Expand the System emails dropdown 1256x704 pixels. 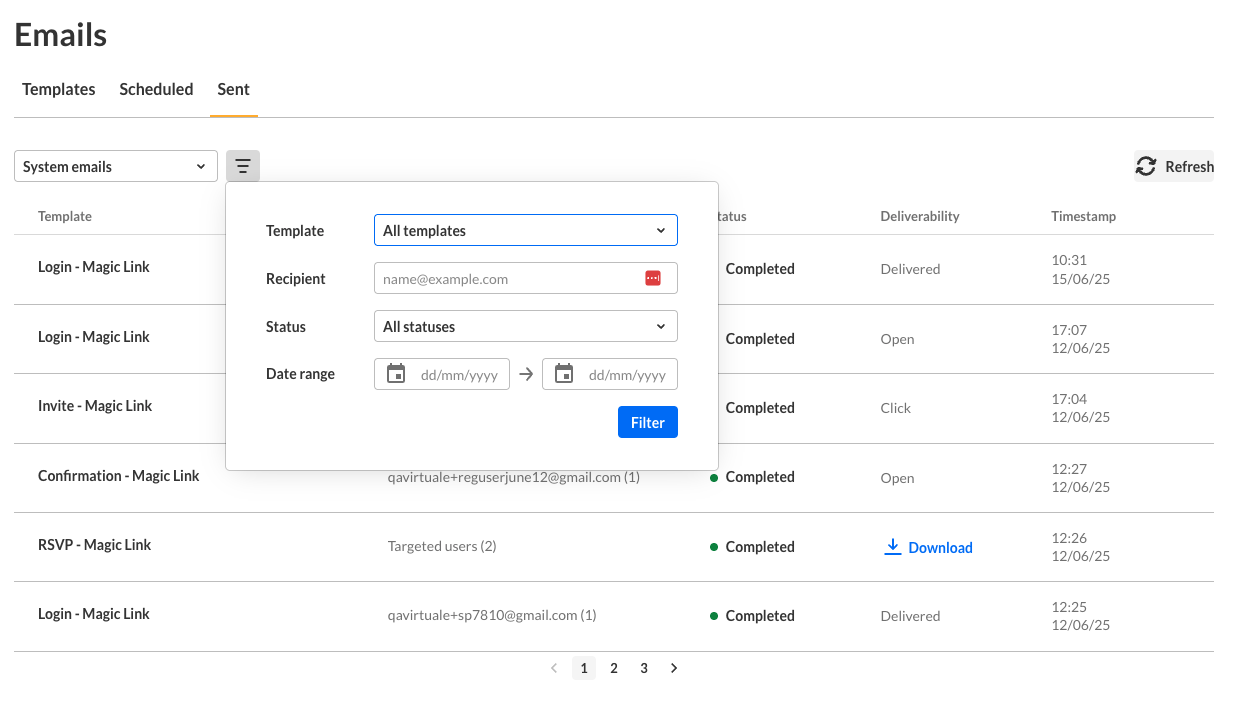tap(116, 167)
